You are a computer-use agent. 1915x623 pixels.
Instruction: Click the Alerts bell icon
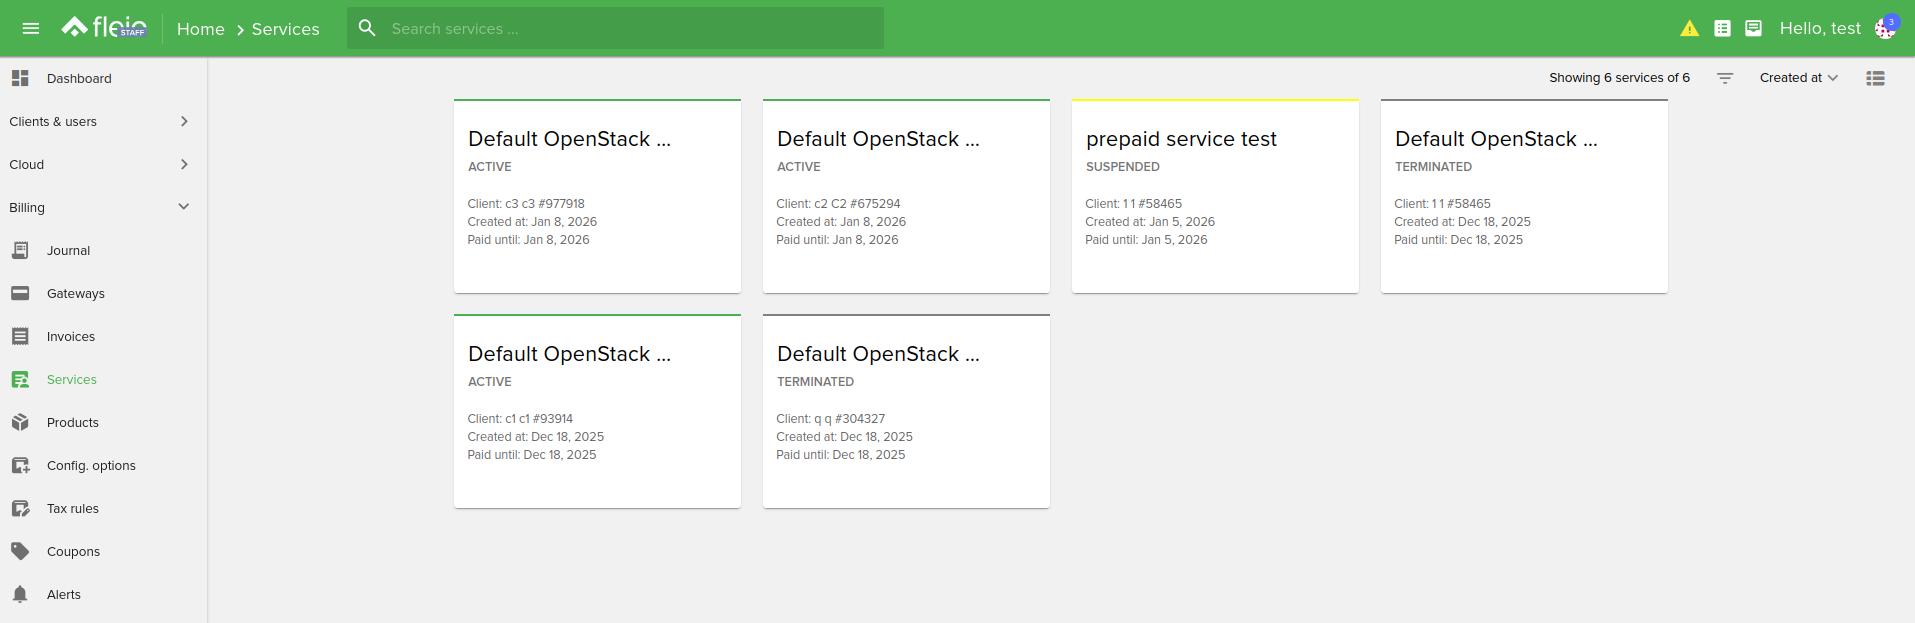pyautogui.click(x=20, y=594)
